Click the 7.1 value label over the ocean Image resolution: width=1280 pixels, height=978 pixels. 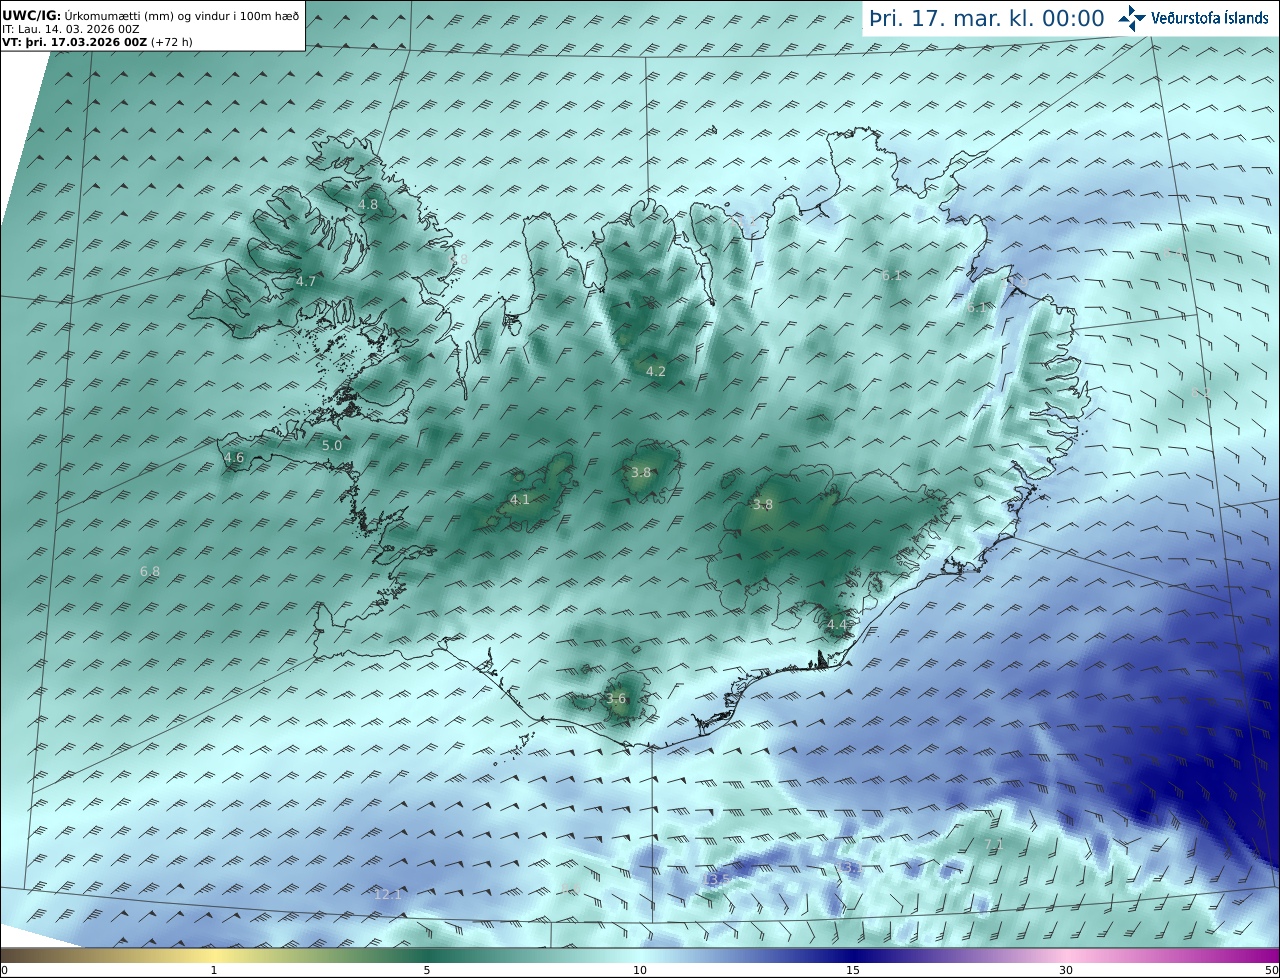[993, 845]
